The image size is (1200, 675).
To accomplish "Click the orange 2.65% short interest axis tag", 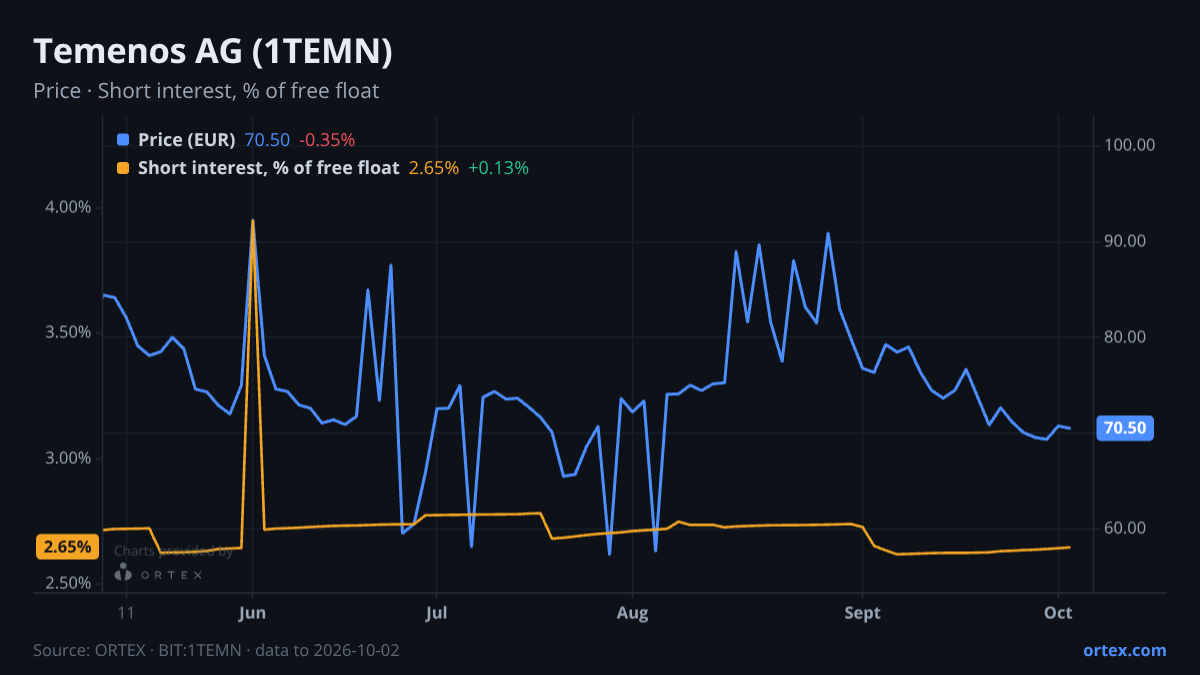I will click(x=68, y=547).
